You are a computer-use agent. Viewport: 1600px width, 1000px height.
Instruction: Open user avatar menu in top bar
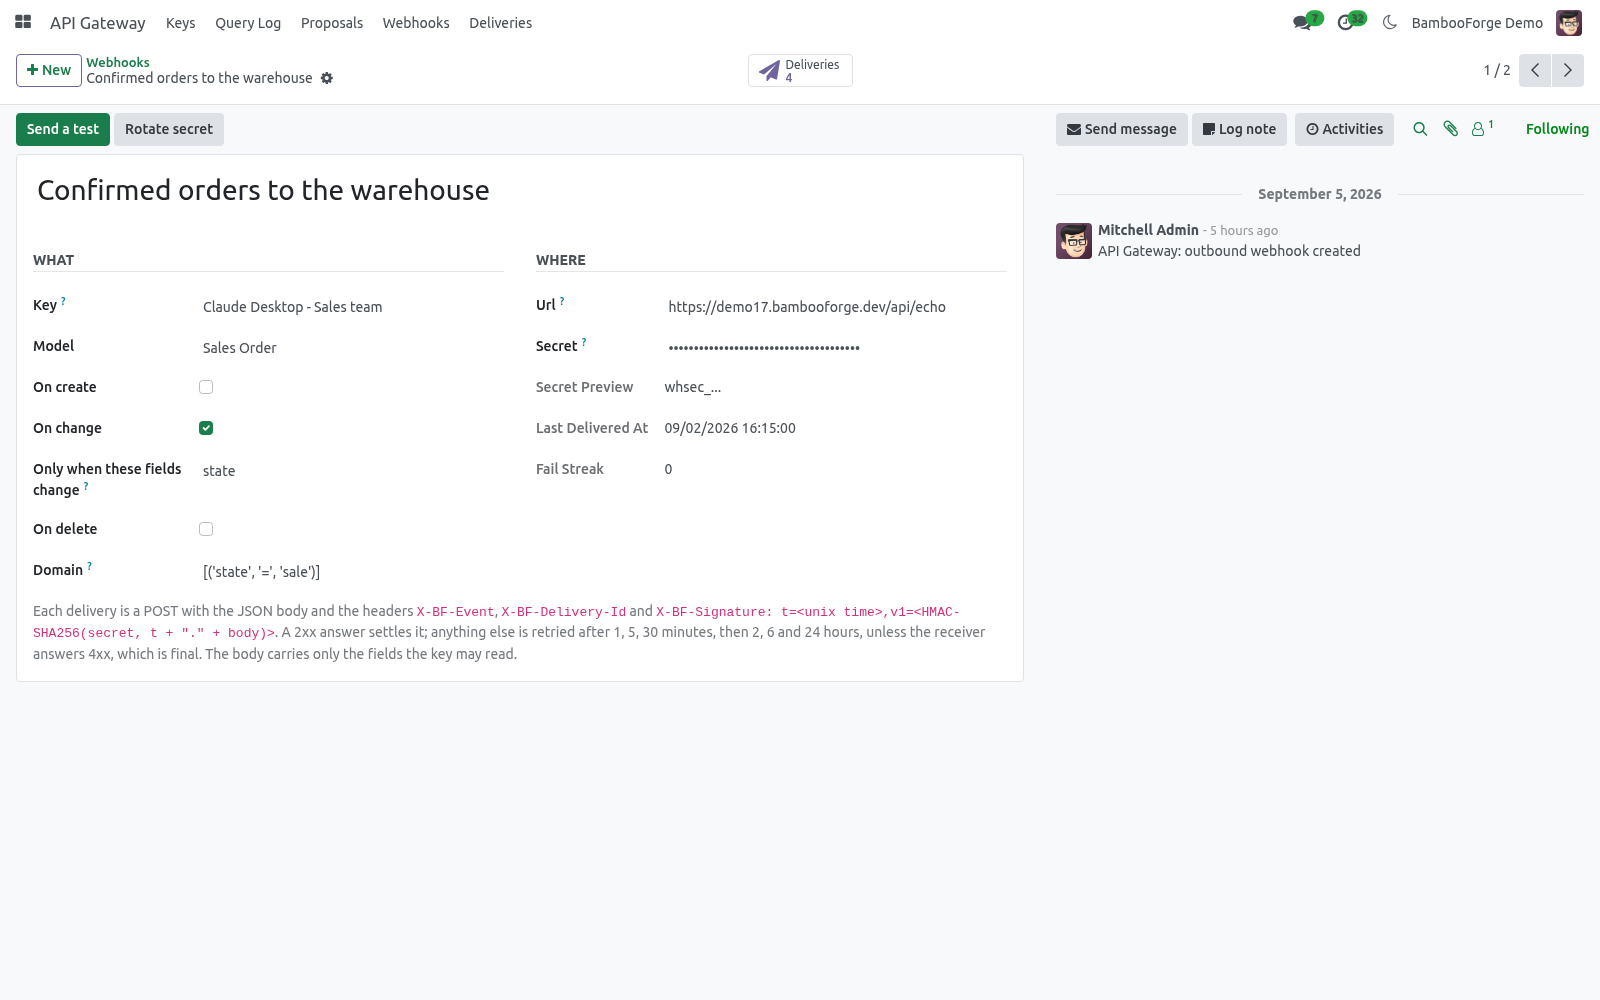tap(1569, 22)
